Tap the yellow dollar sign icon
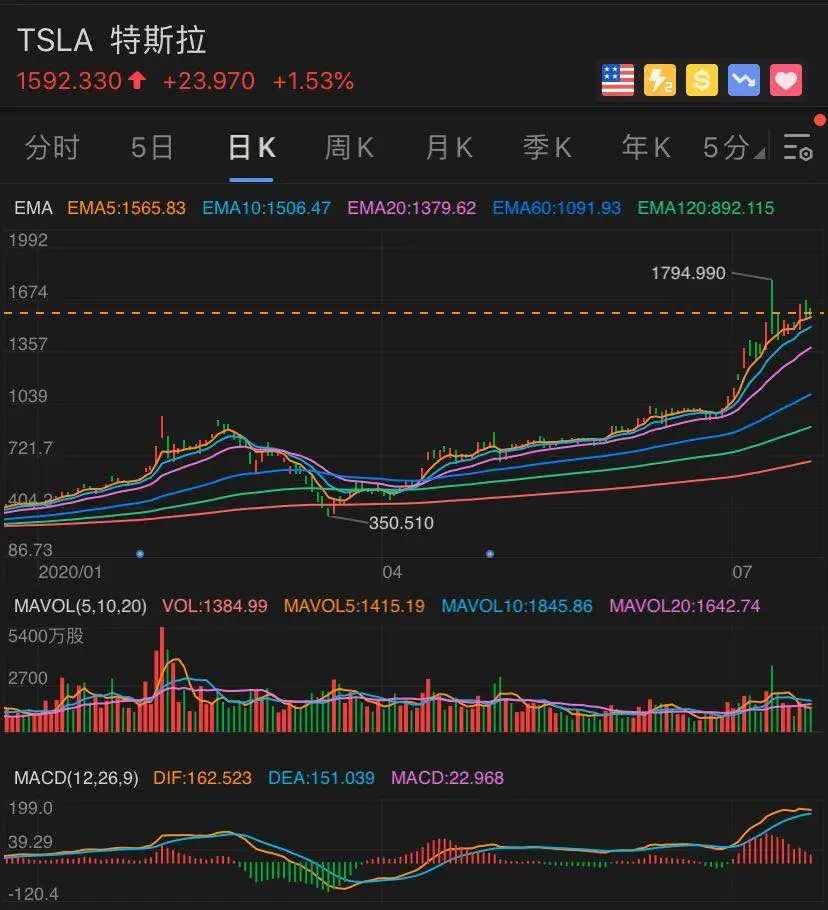The height and width of the screenshot is (910, 828). [702, 80]
